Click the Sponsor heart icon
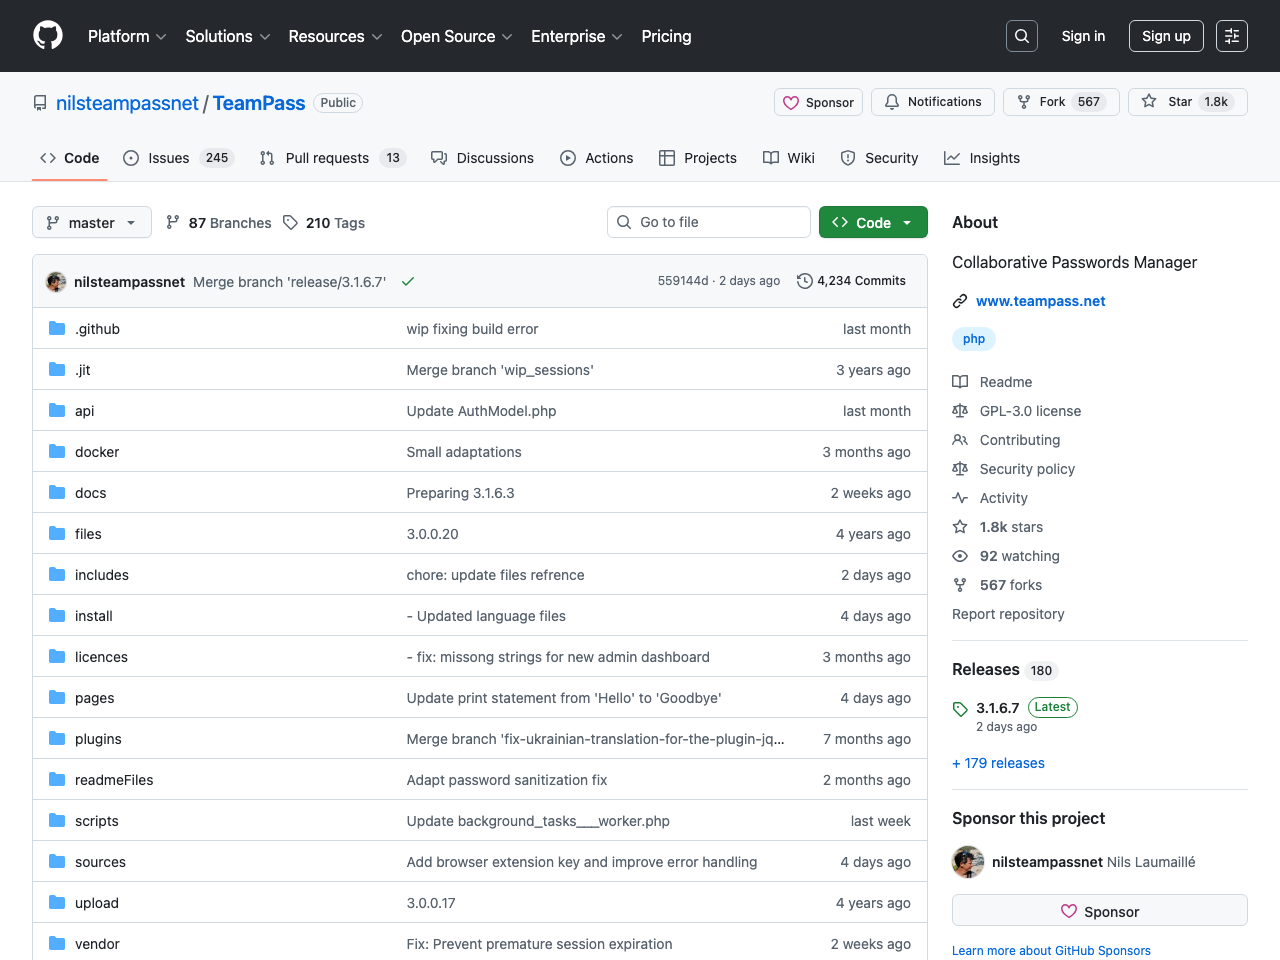 click(x=791, y=101)
